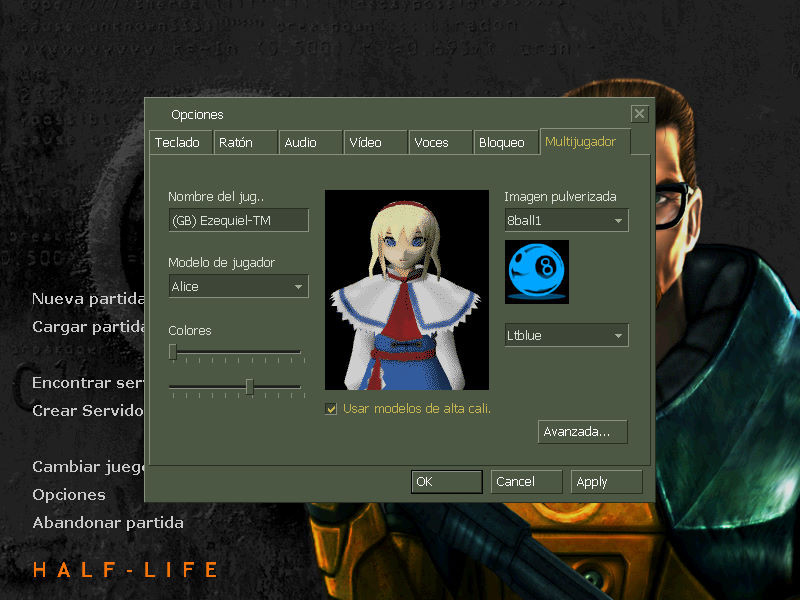Click the Alice player model preview
Image resolution: width=800 pixels, height=600 pixels.
tap(405, 290)
